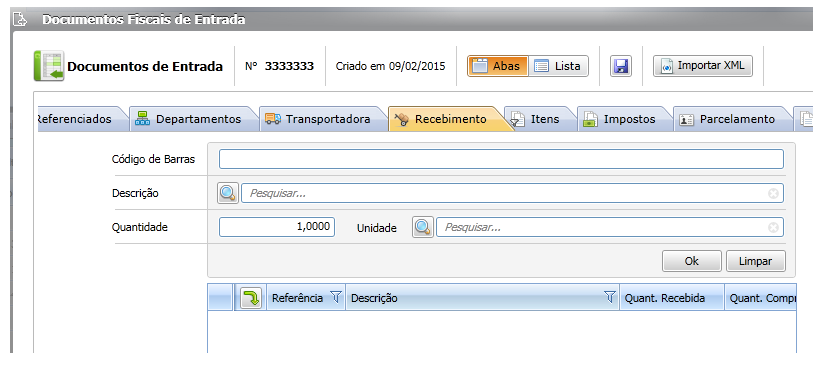821x367 pixels.
Task: Open the filter on the Descrição column
Action: coord(609,297)
